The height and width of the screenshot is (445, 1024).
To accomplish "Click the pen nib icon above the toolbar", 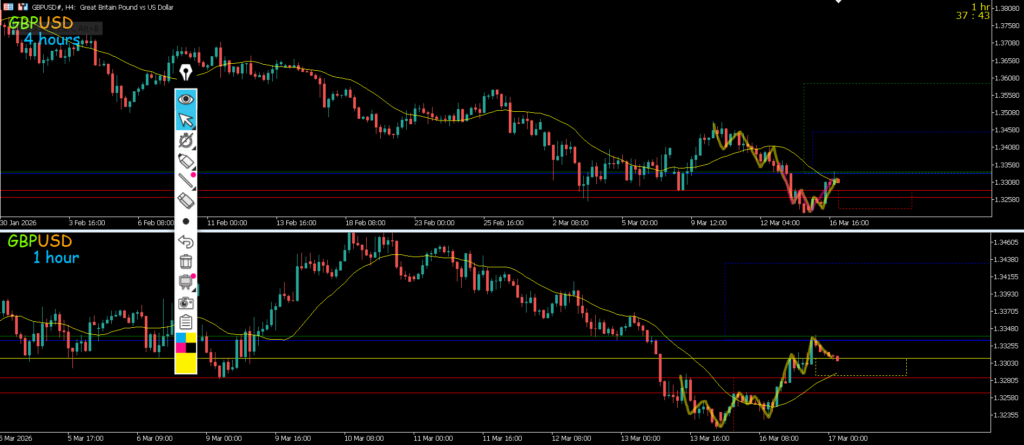I will [x=186, y=73].
